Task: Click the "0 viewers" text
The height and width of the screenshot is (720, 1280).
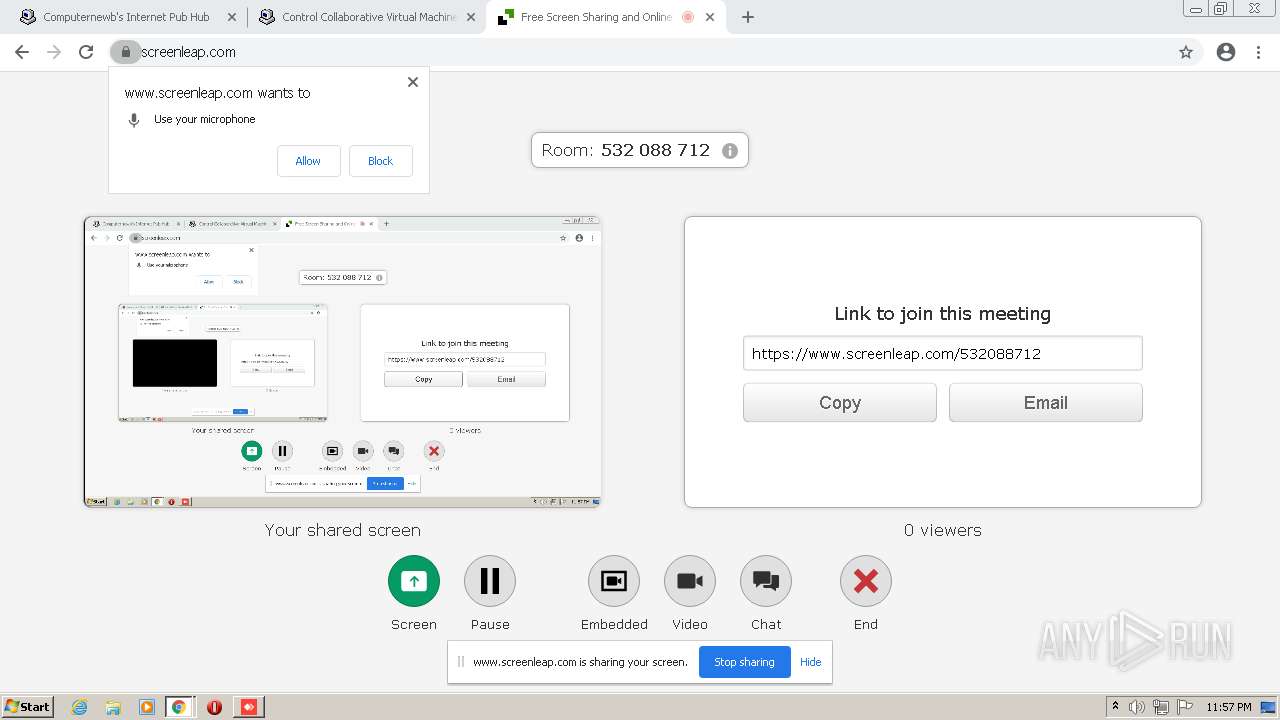Action: pos(943,530)
